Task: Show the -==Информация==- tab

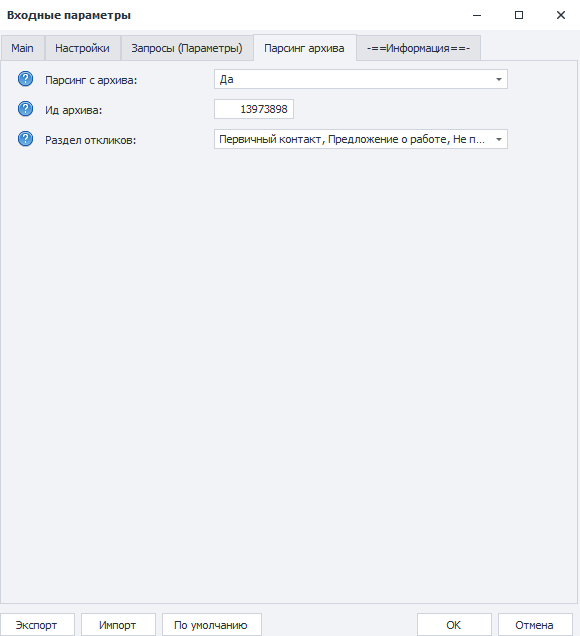Action: click(419, 48)
